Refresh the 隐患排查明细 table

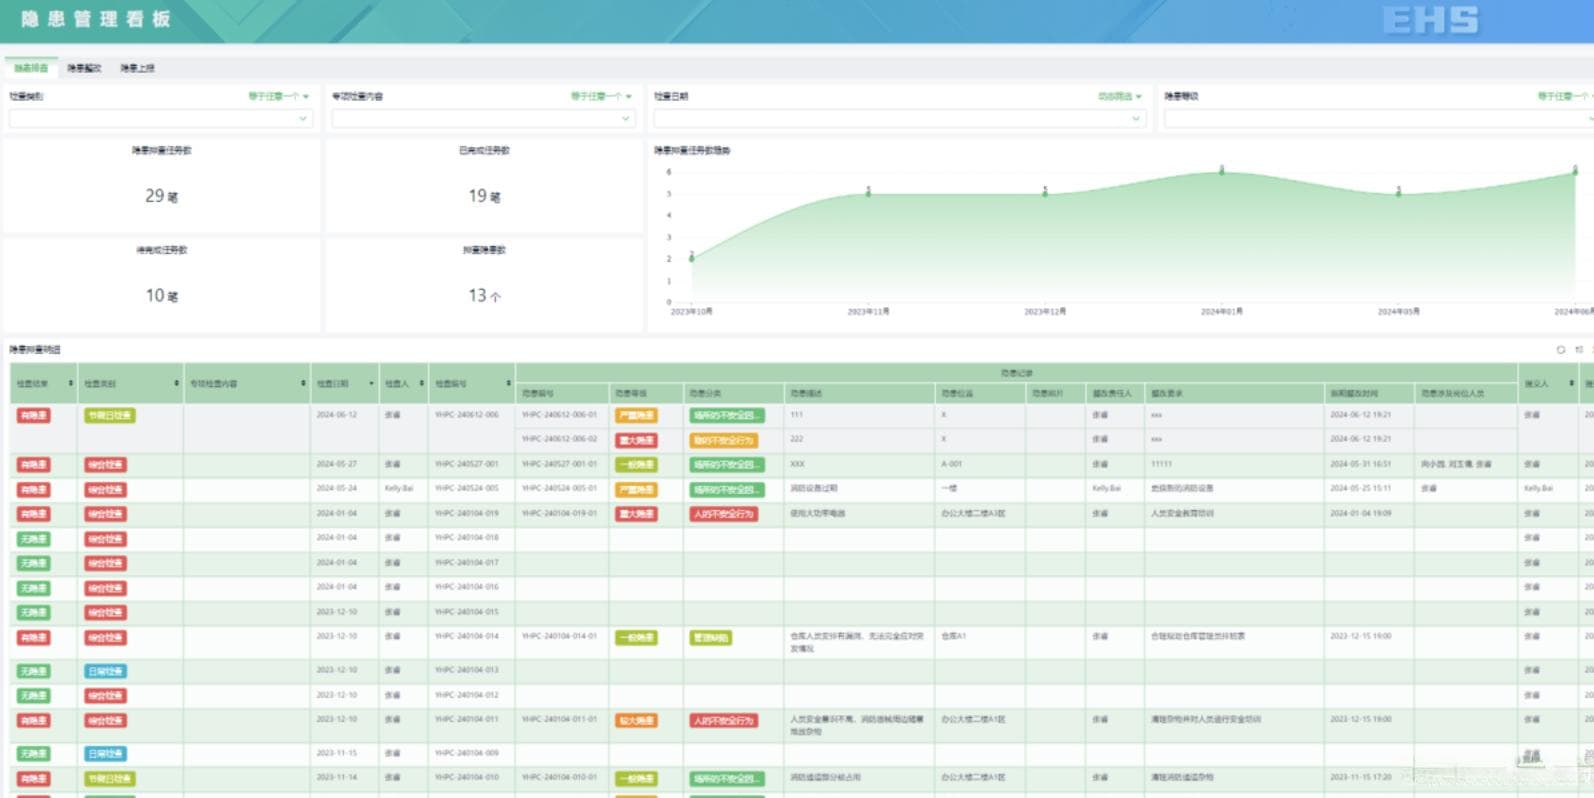coord(1560,349)
